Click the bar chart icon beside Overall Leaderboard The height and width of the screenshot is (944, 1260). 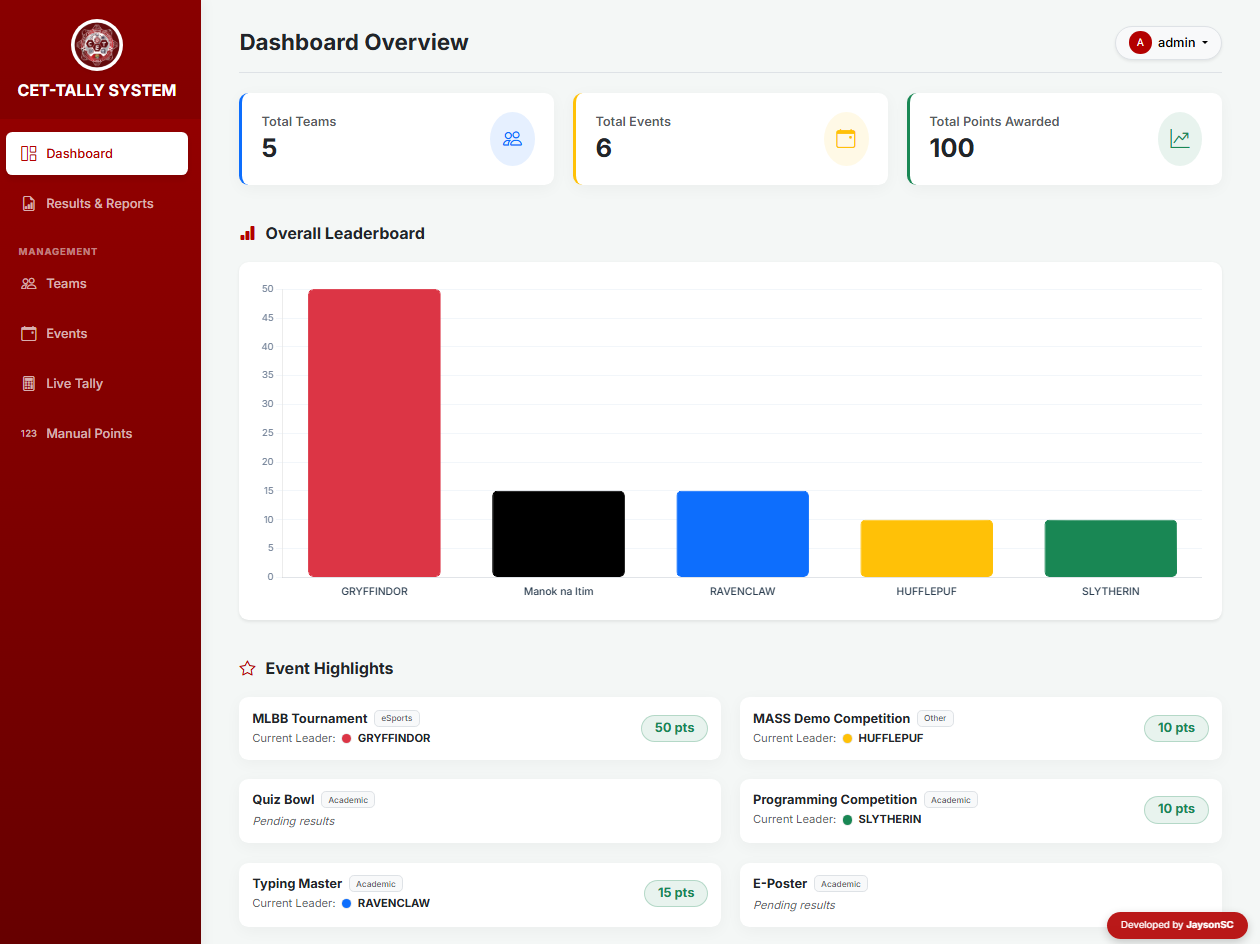coord(247,232)
